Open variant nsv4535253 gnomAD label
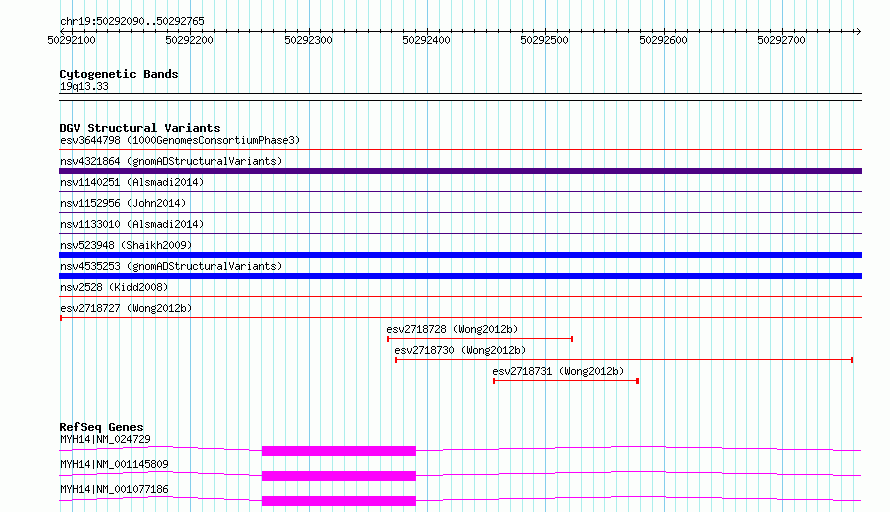Viewport: 890px width, 512px height. click(171, 266)
